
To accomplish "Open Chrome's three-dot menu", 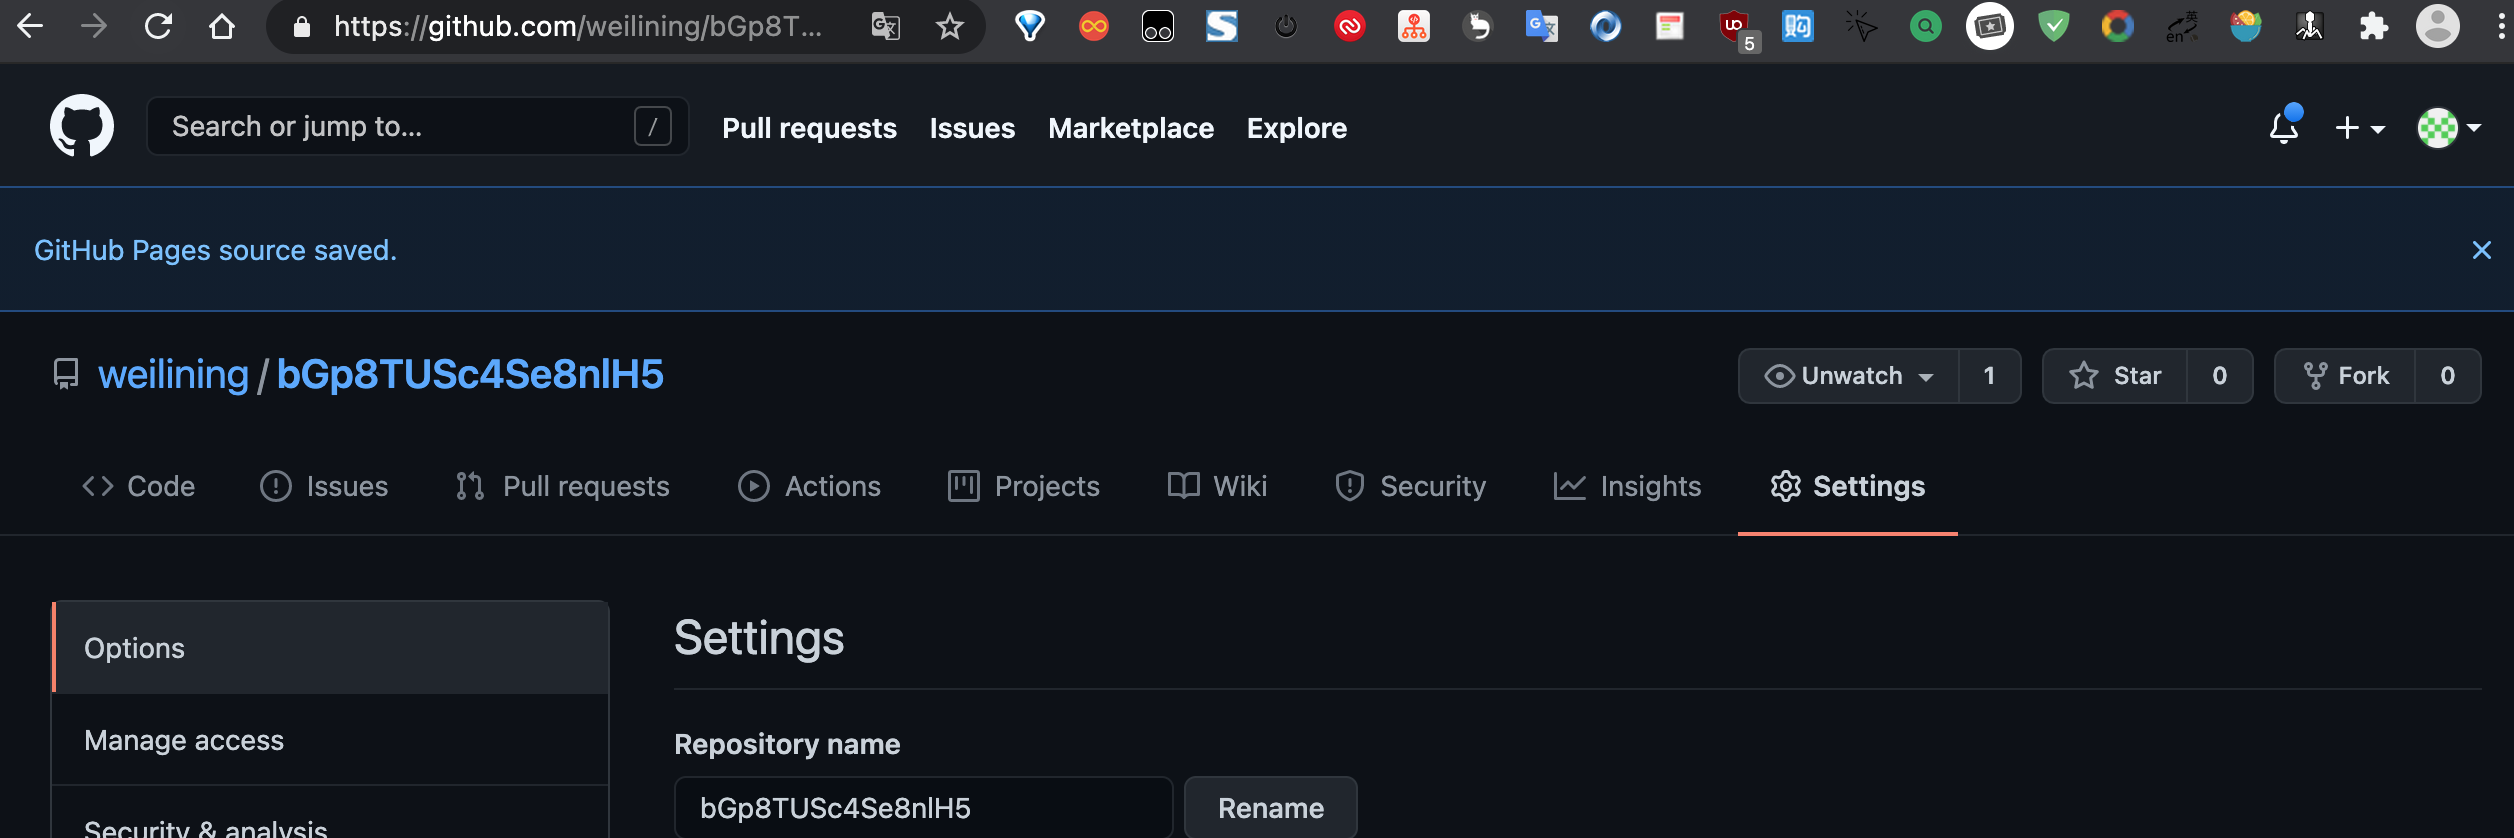I will (x=2501, y=26).
